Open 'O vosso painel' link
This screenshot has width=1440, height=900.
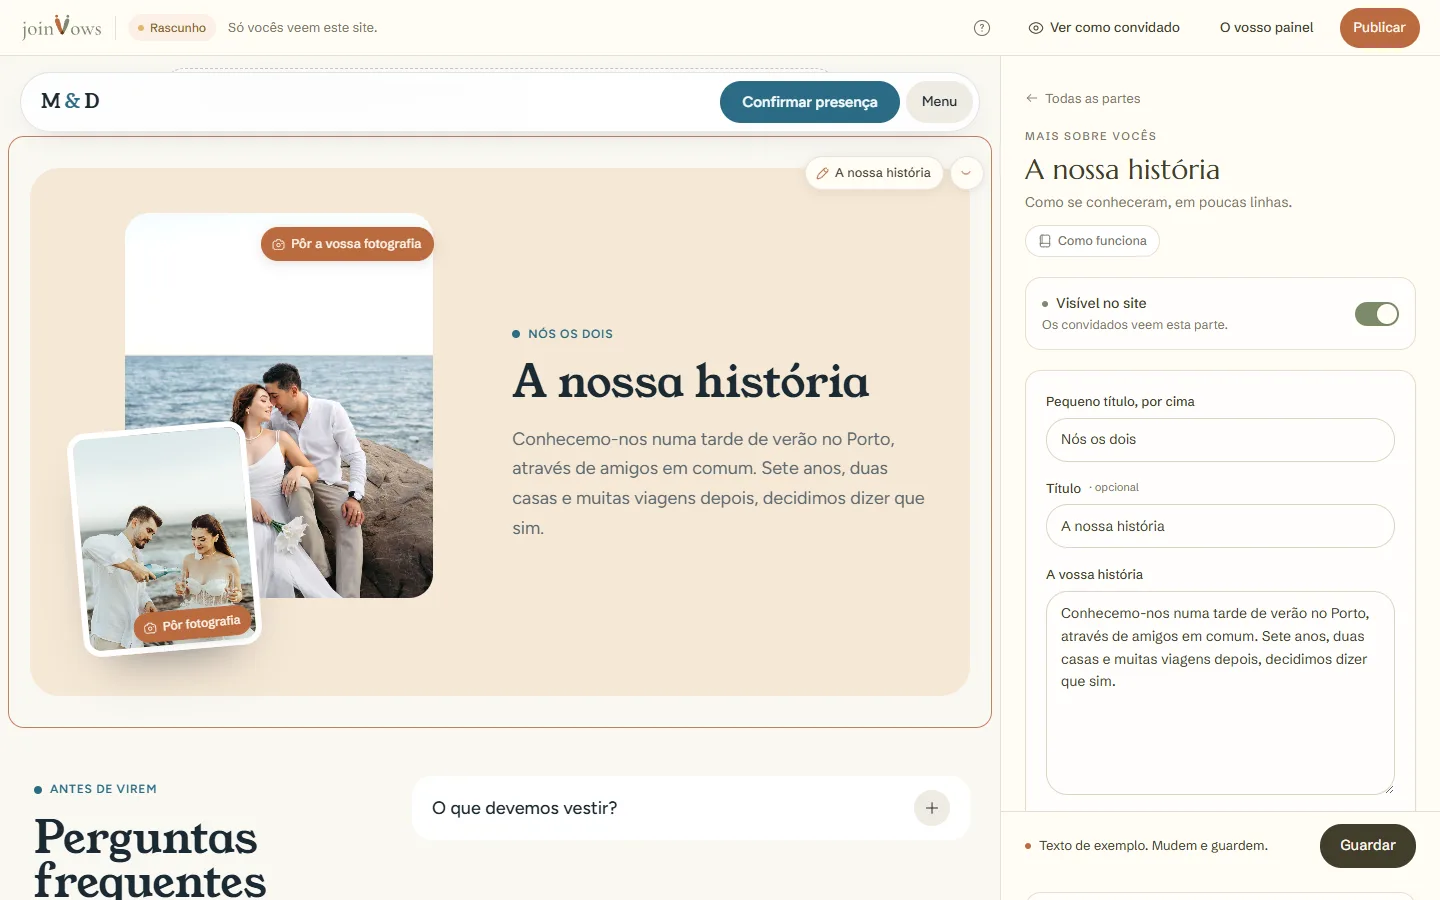[x=1266, y=28]
